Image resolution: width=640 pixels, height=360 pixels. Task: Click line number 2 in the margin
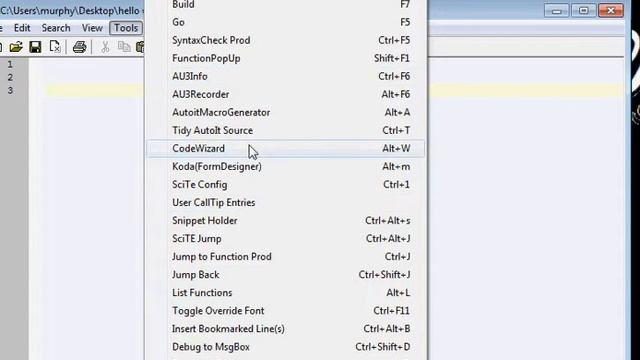click(10, 77)
